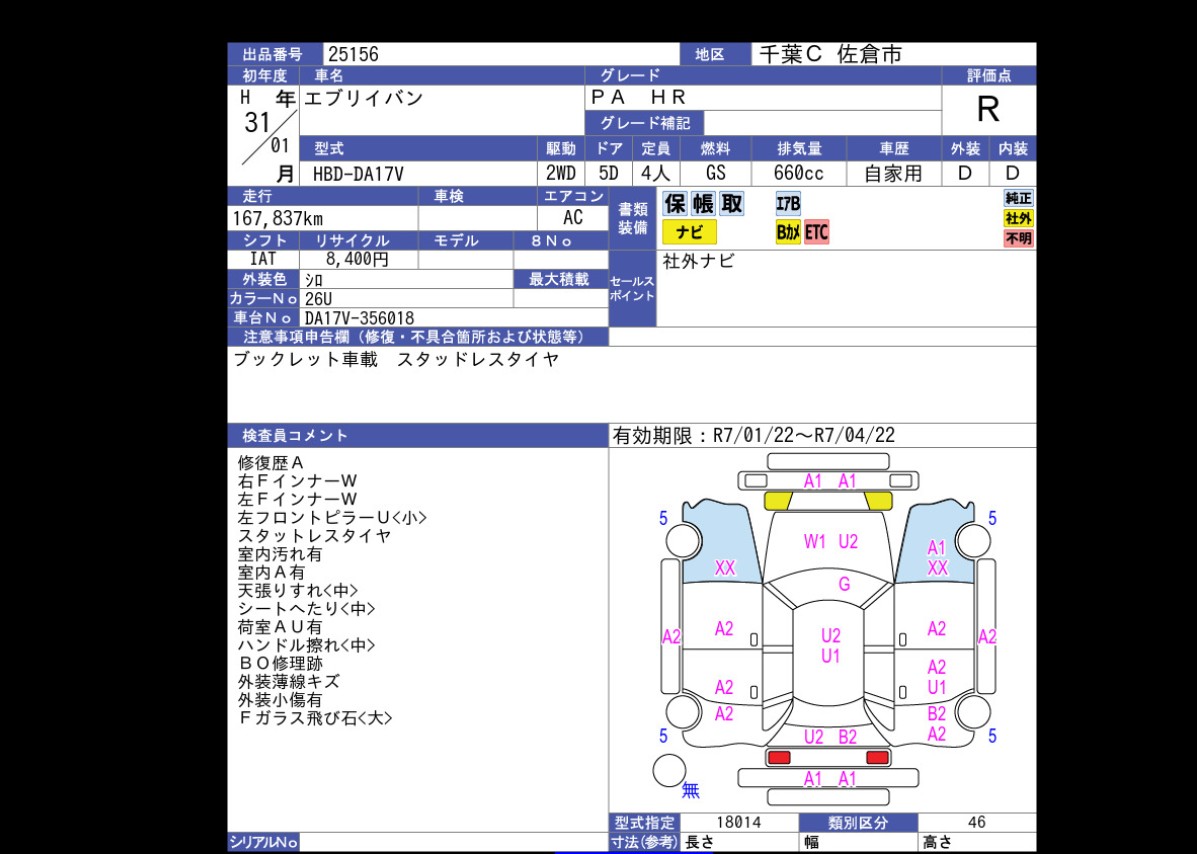Click the pink 不明 legend label
The height and width of the screenshot is (854, 1197).
click(x=1018, y=238)
